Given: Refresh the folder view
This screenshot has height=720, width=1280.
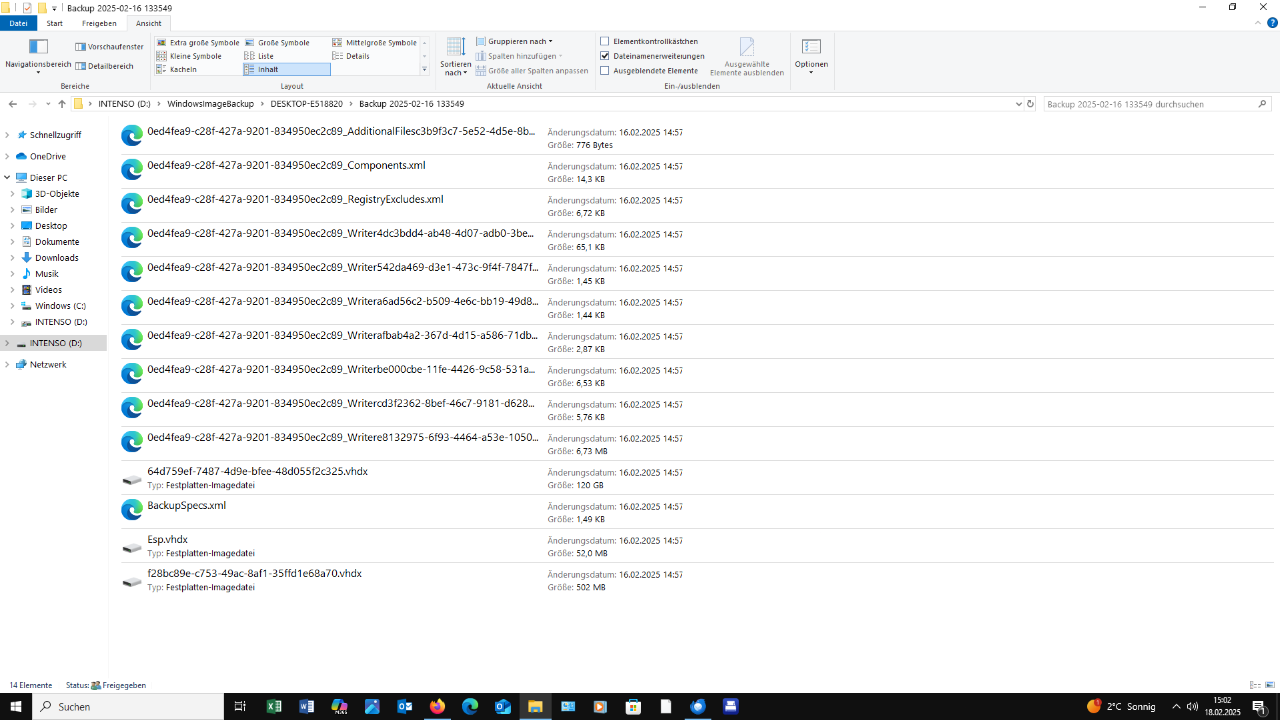Looking at the screenshot, I should 1031,104.
